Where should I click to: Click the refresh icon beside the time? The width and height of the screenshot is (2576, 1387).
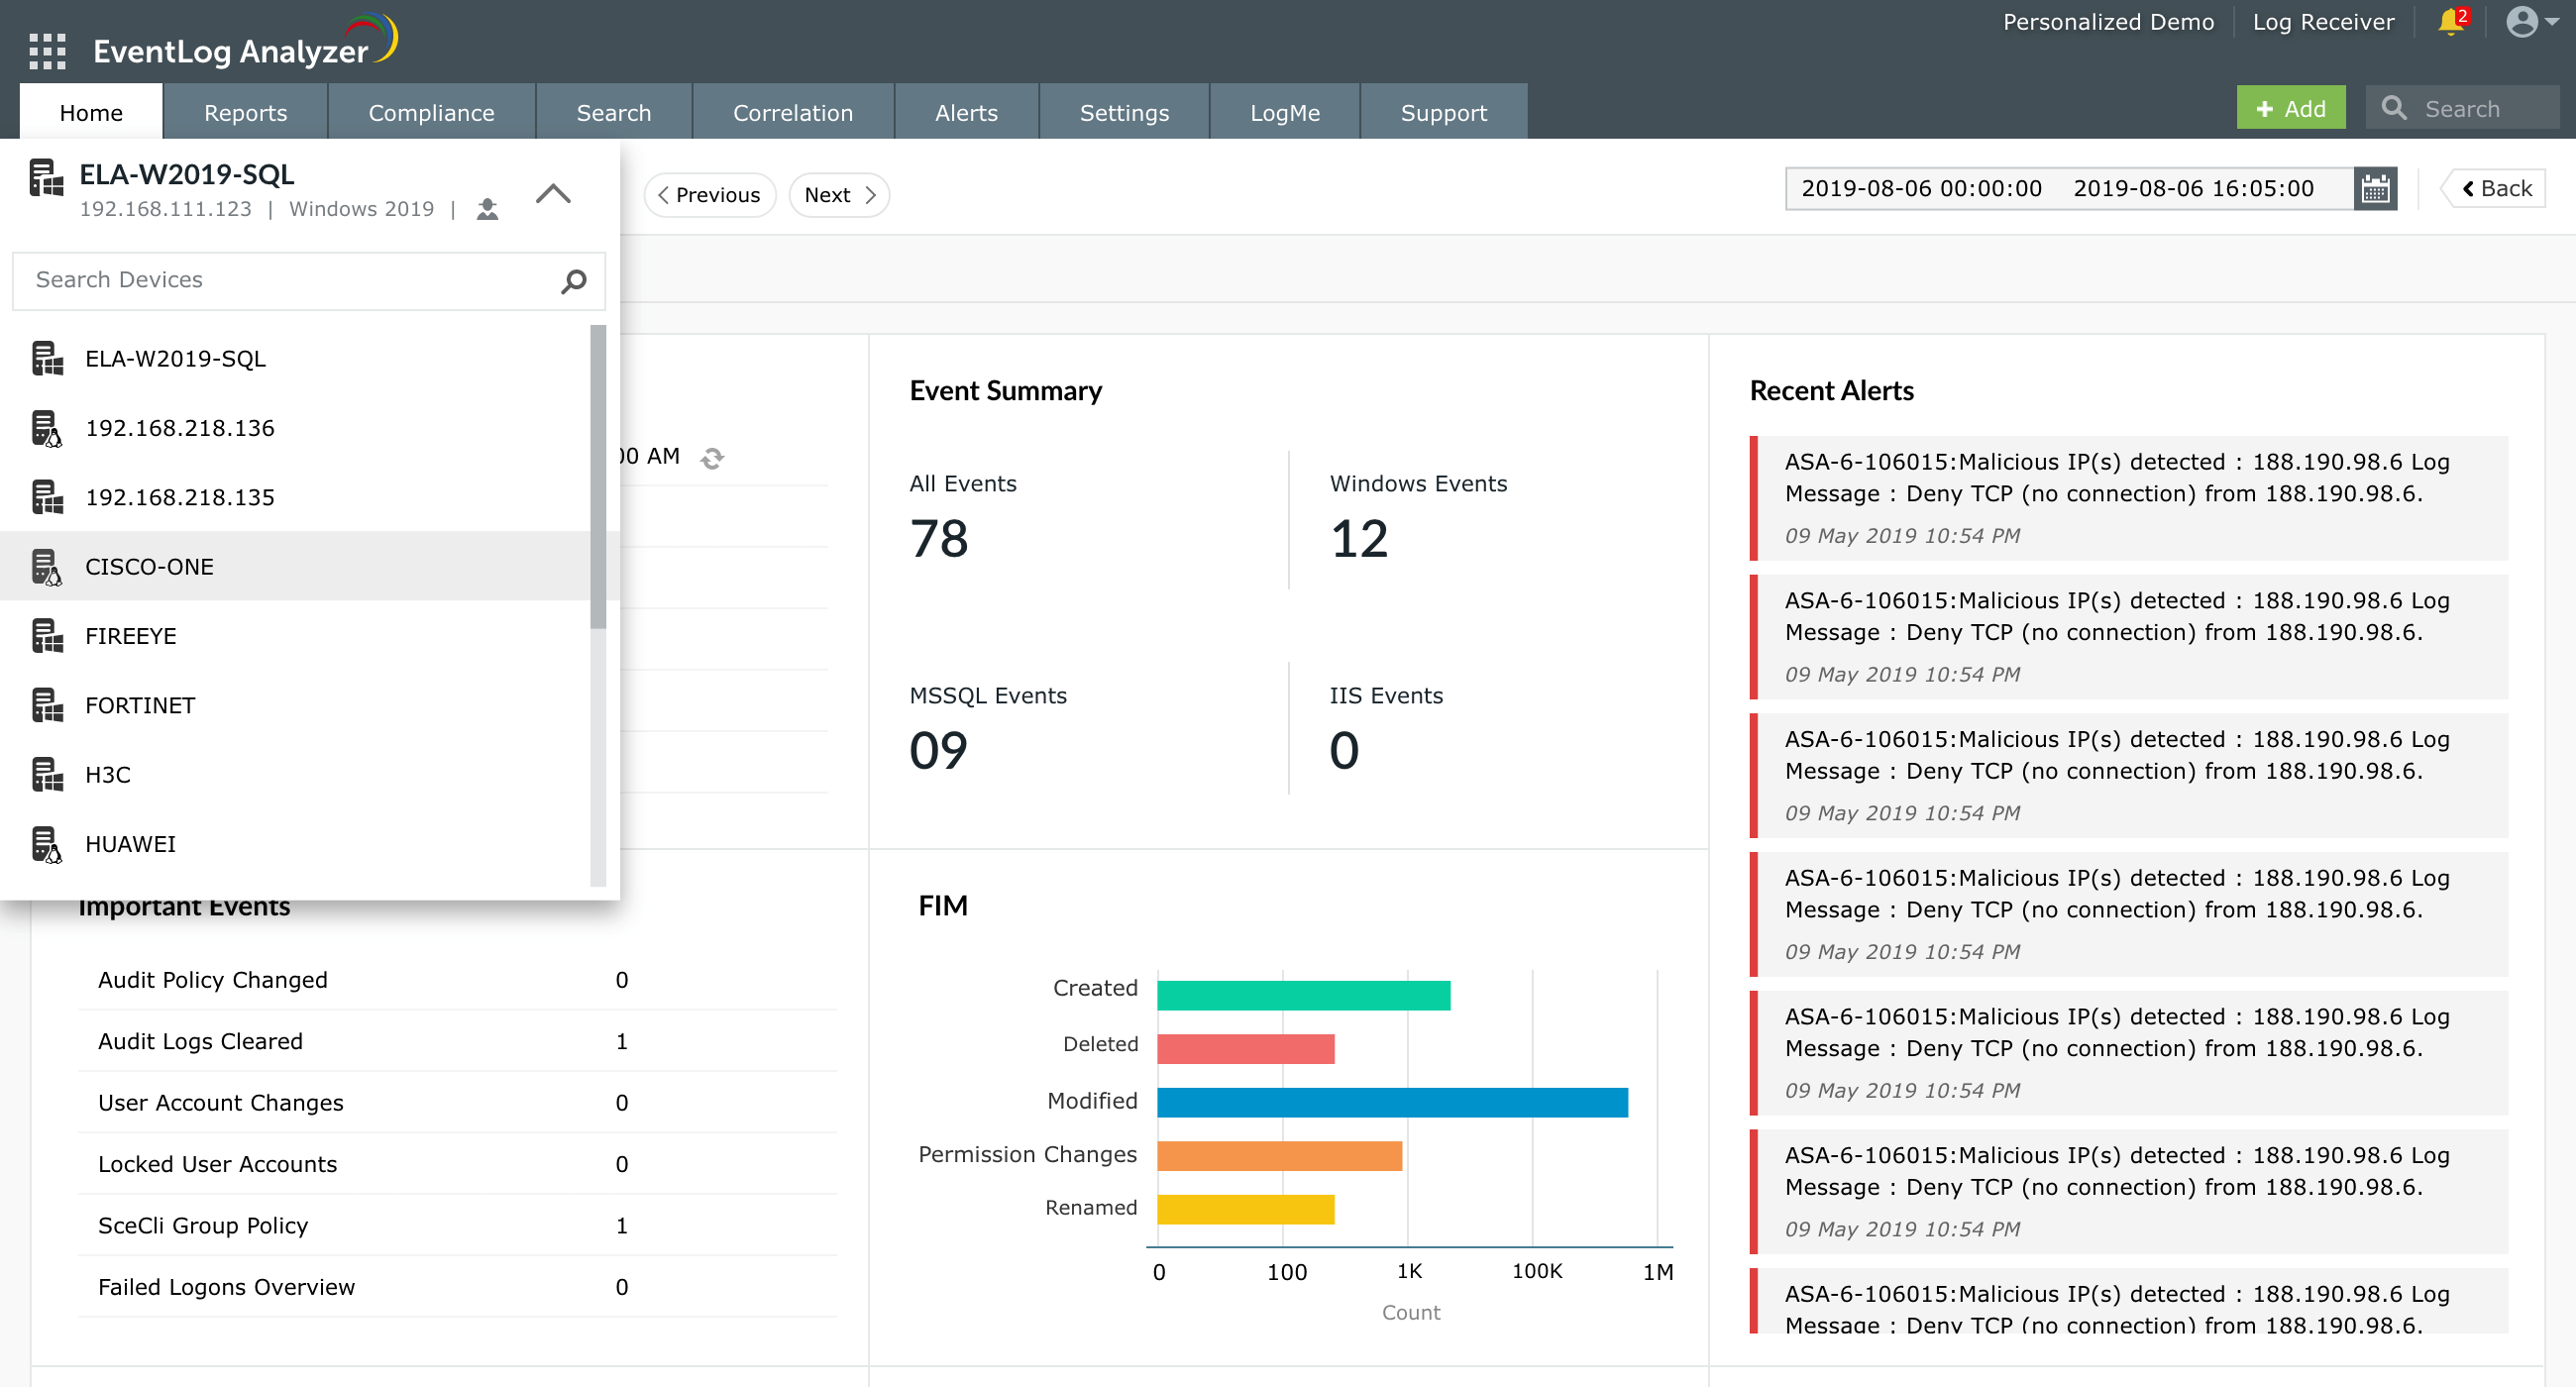coord(712,458)
